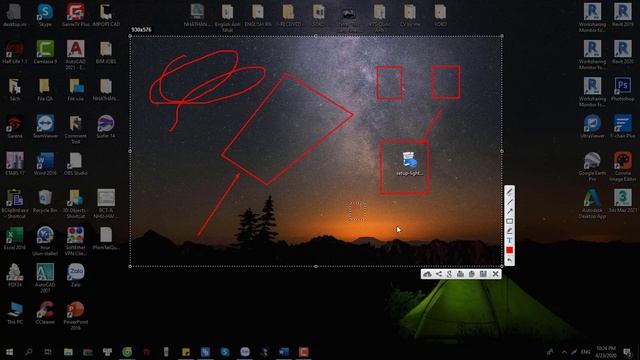The height and width of the screenshot is (360, 640).
Task: Open the taskbar clock and calendar
Action: pyautogui.click(x=605, y=351)
